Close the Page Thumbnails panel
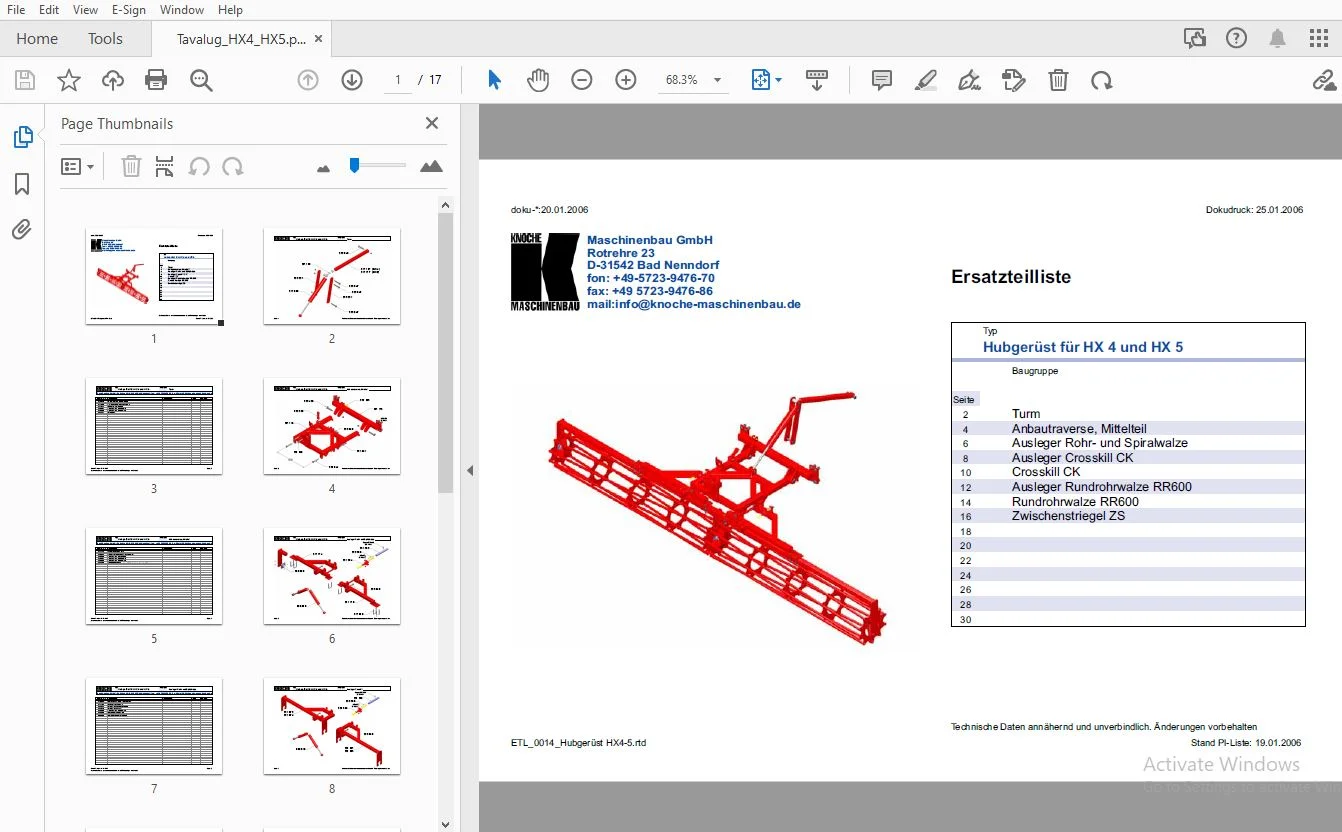Image resolution: width=1342 pixels, height=832 pixels. coord(432,123)
